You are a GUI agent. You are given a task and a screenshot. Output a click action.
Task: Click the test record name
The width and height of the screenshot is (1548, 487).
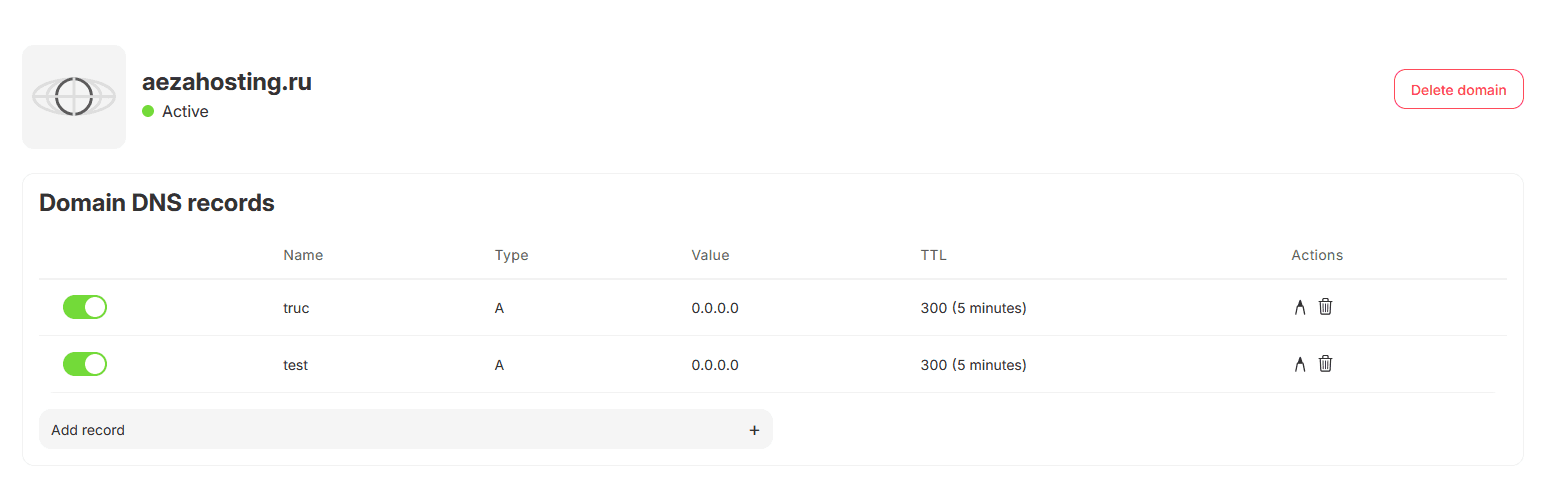point(295,365)
